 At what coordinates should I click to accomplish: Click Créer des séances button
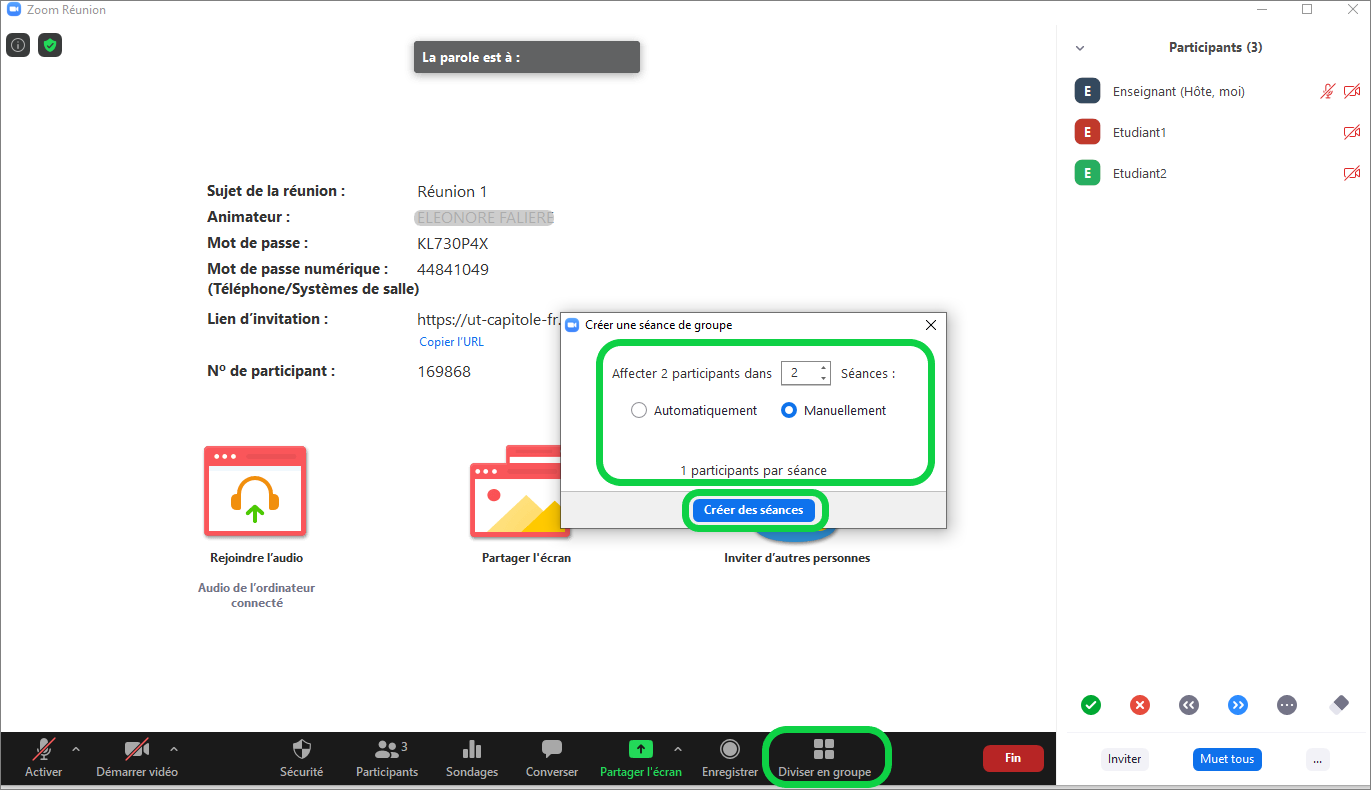[753, 510]
